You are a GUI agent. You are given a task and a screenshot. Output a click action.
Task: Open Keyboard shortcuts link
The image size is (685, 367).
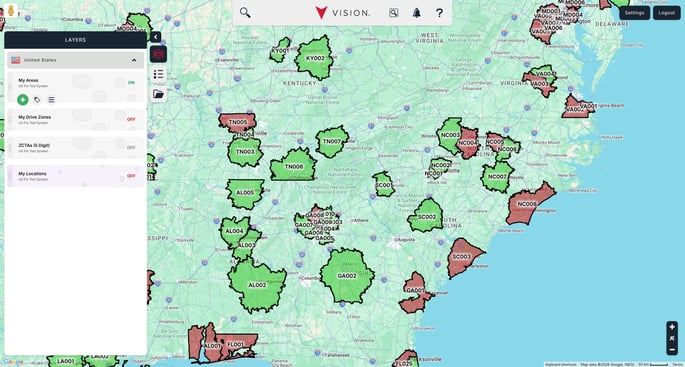coord(560,364)
